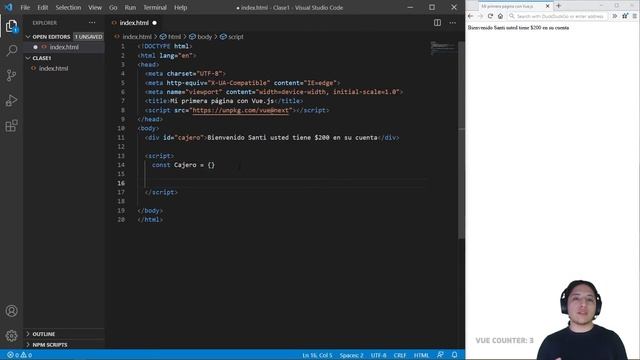Image resolution: width=640 pixels, height=360 pixels.
Task: Click CRLF end-of-line setting
Action: tap(400, 355)
